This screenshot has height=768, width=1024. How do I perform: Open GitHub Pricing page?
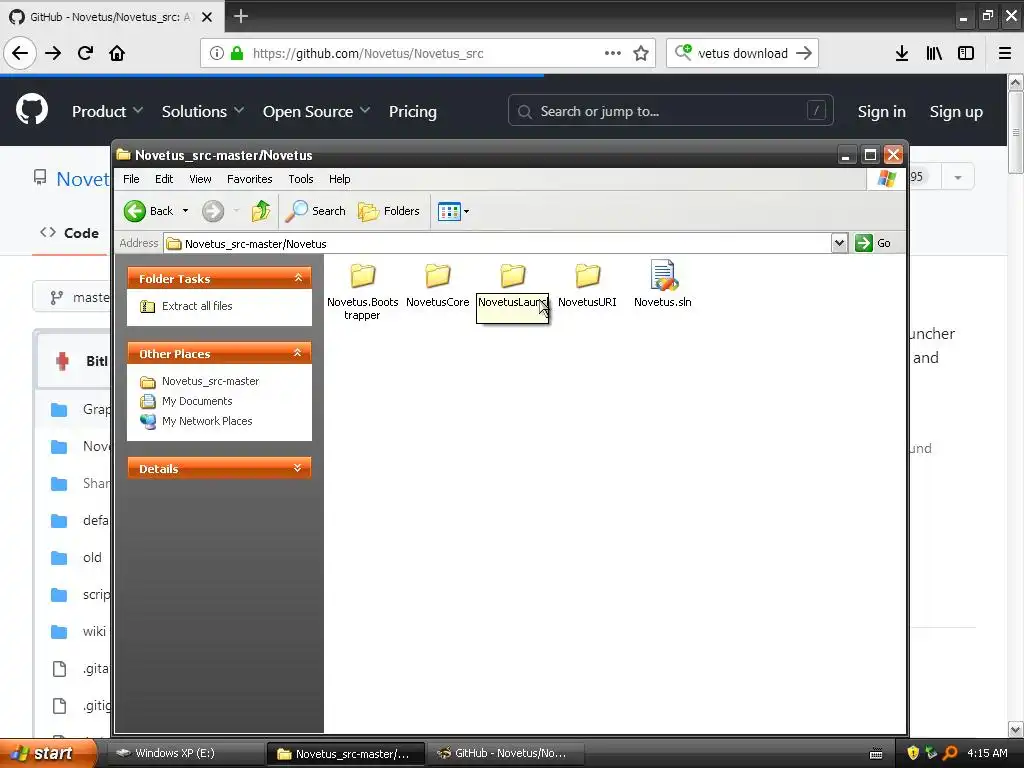[413, 112]
